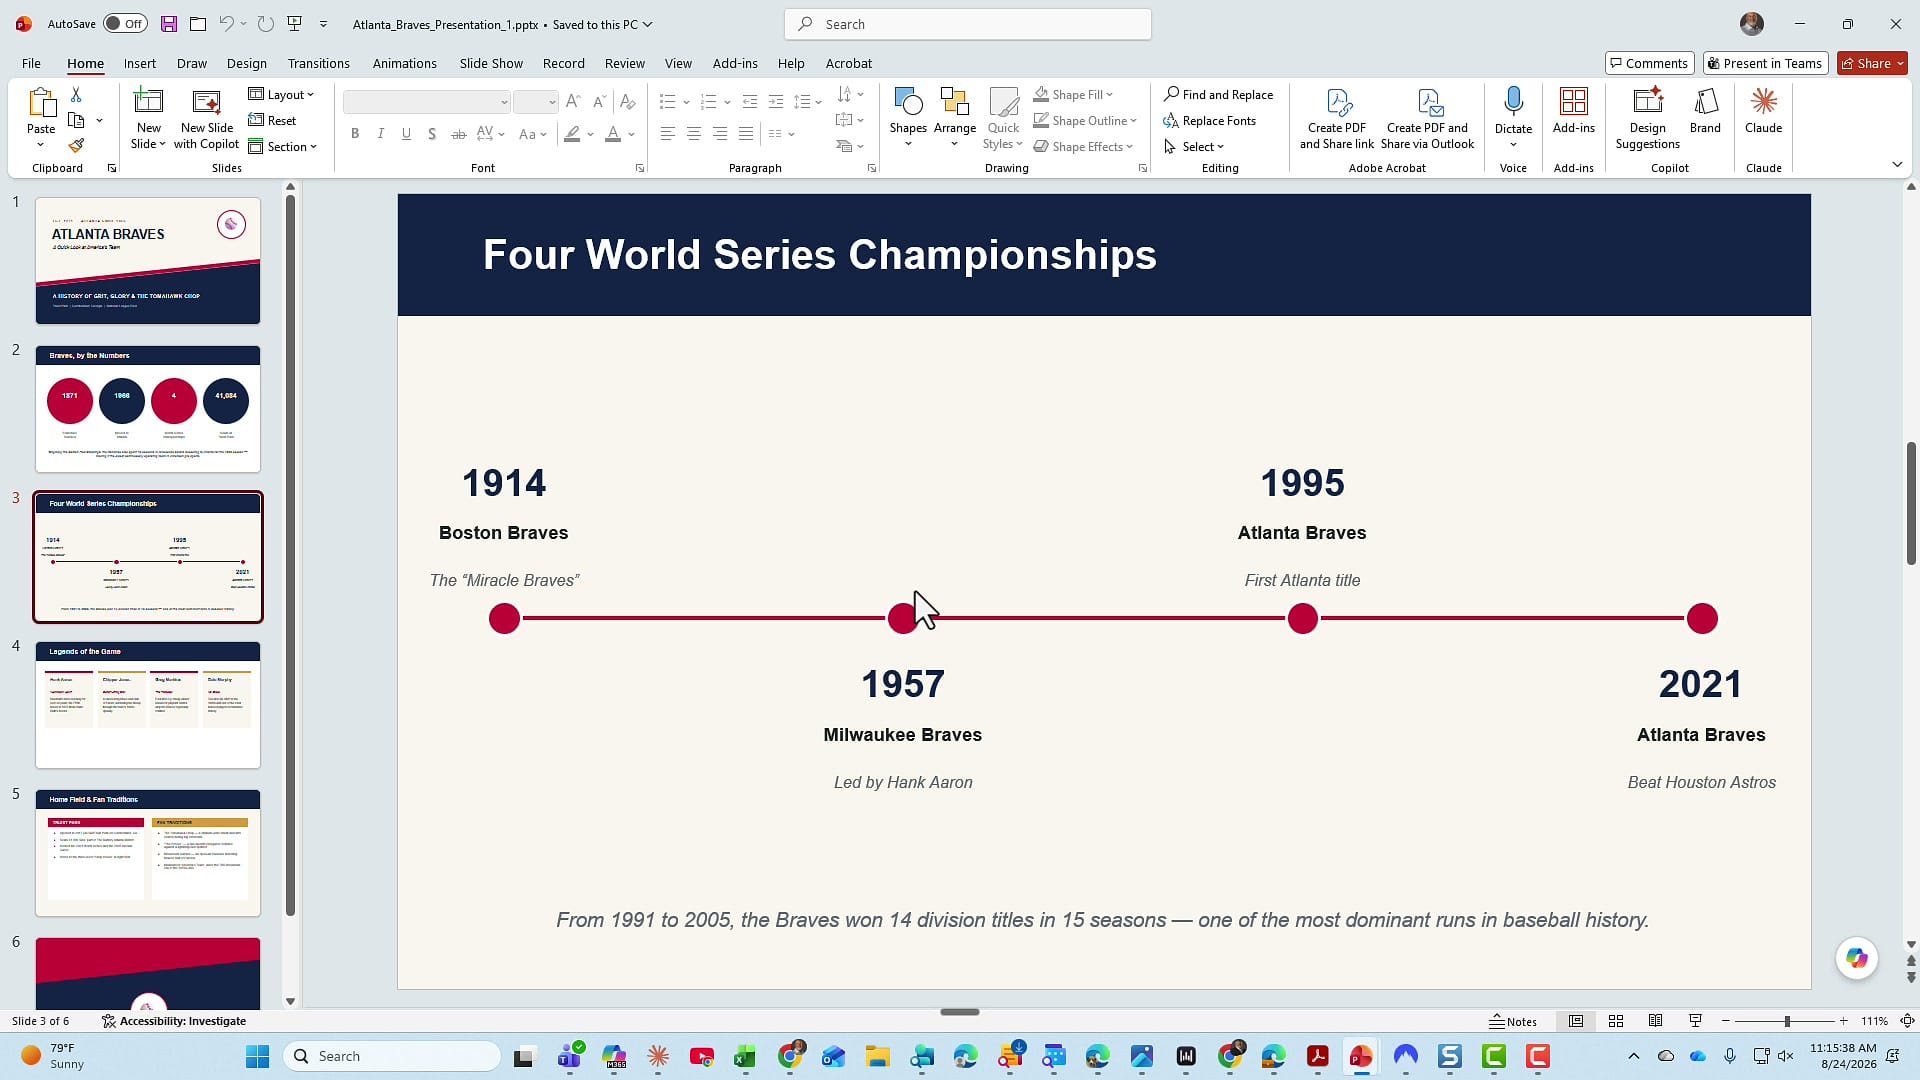This screenshot has height=1080, width=1920.
Task: Collapse the ribbon with the chevron
Action: click(1897, 165)
